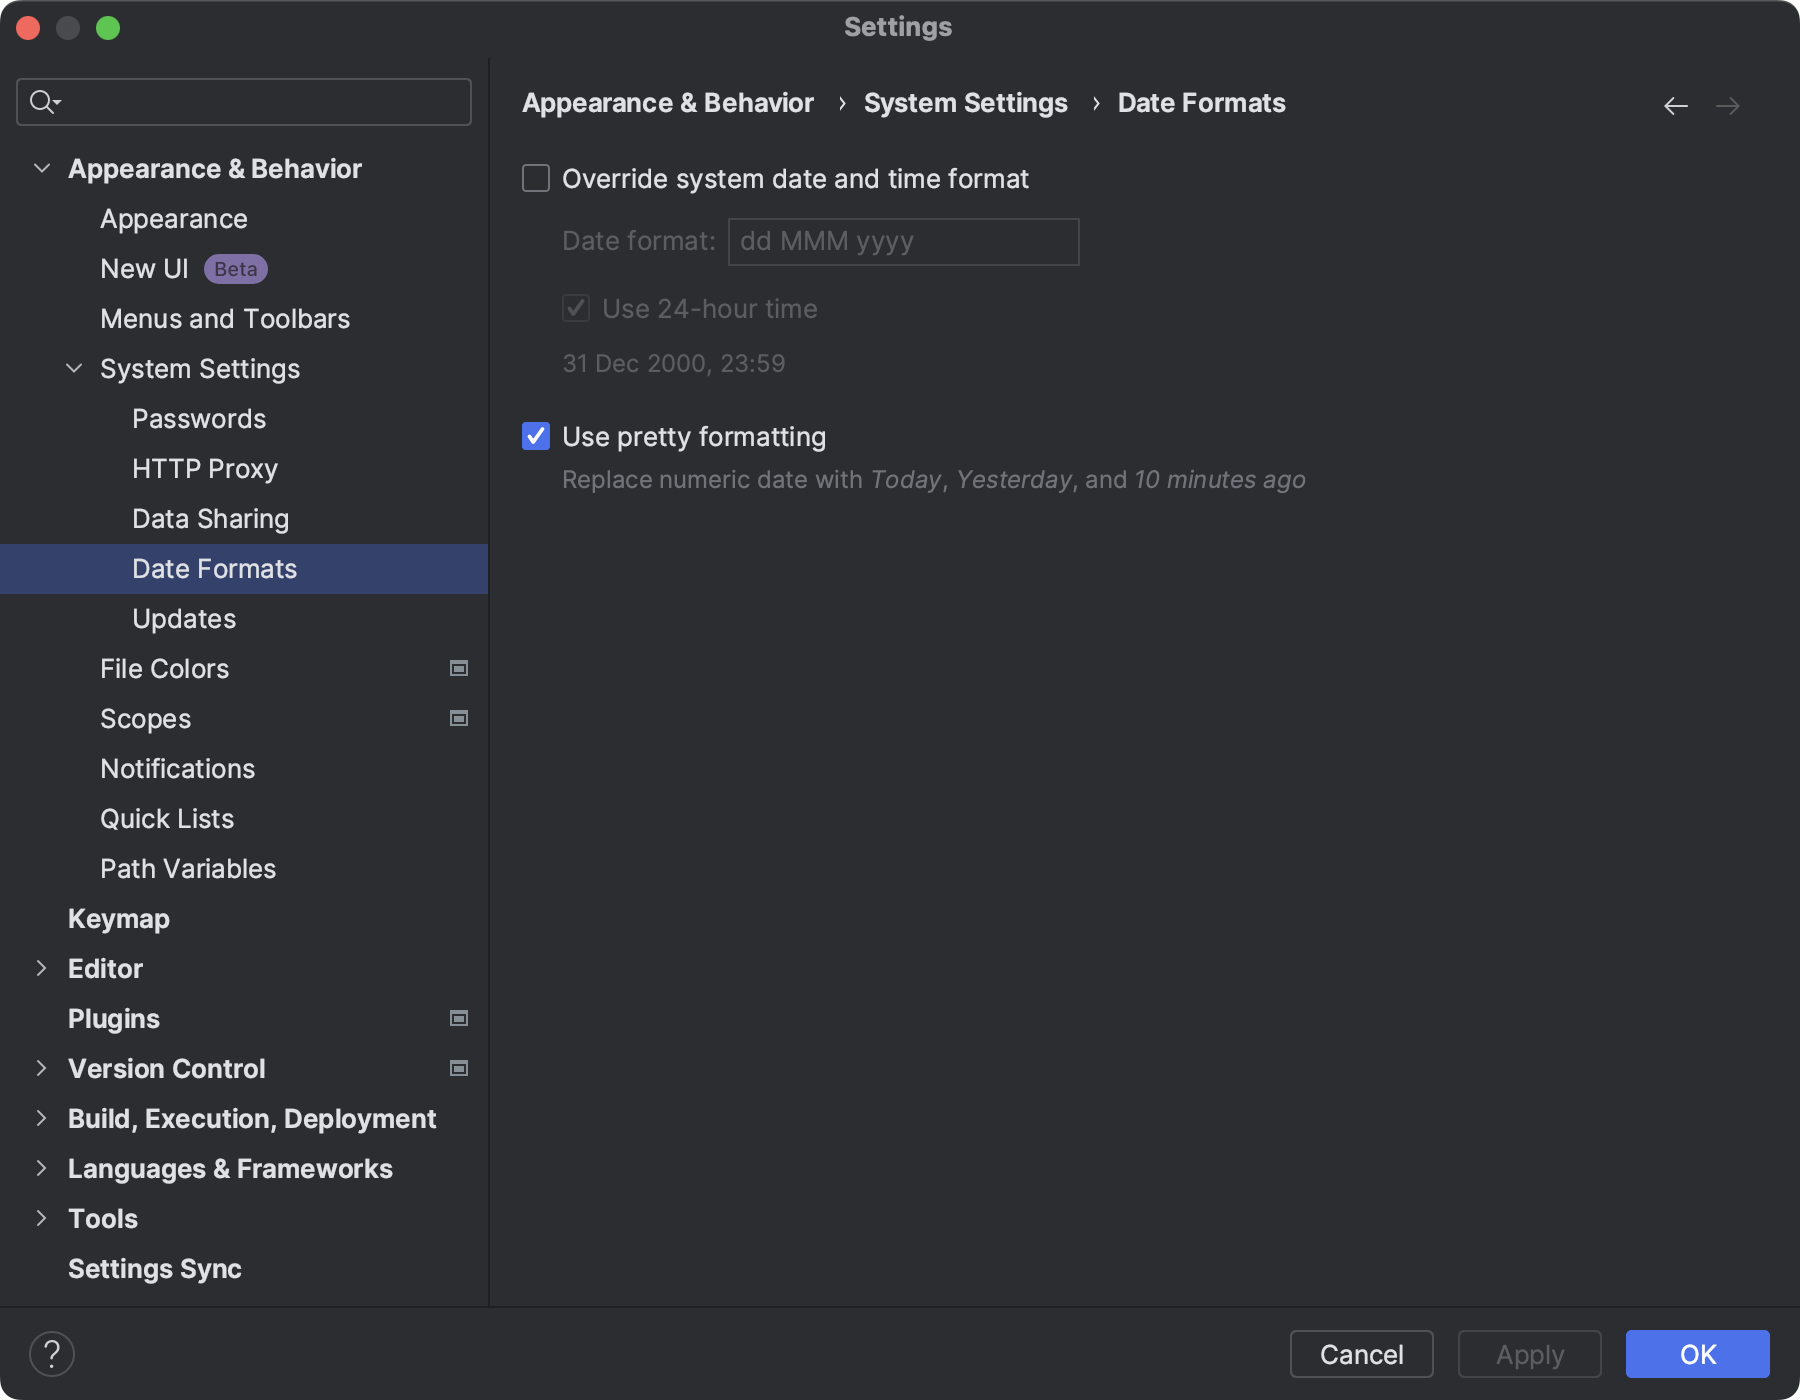Toggle Use 24-hour time
The width and height of the screenshot is (1800, 1400).
576,308
